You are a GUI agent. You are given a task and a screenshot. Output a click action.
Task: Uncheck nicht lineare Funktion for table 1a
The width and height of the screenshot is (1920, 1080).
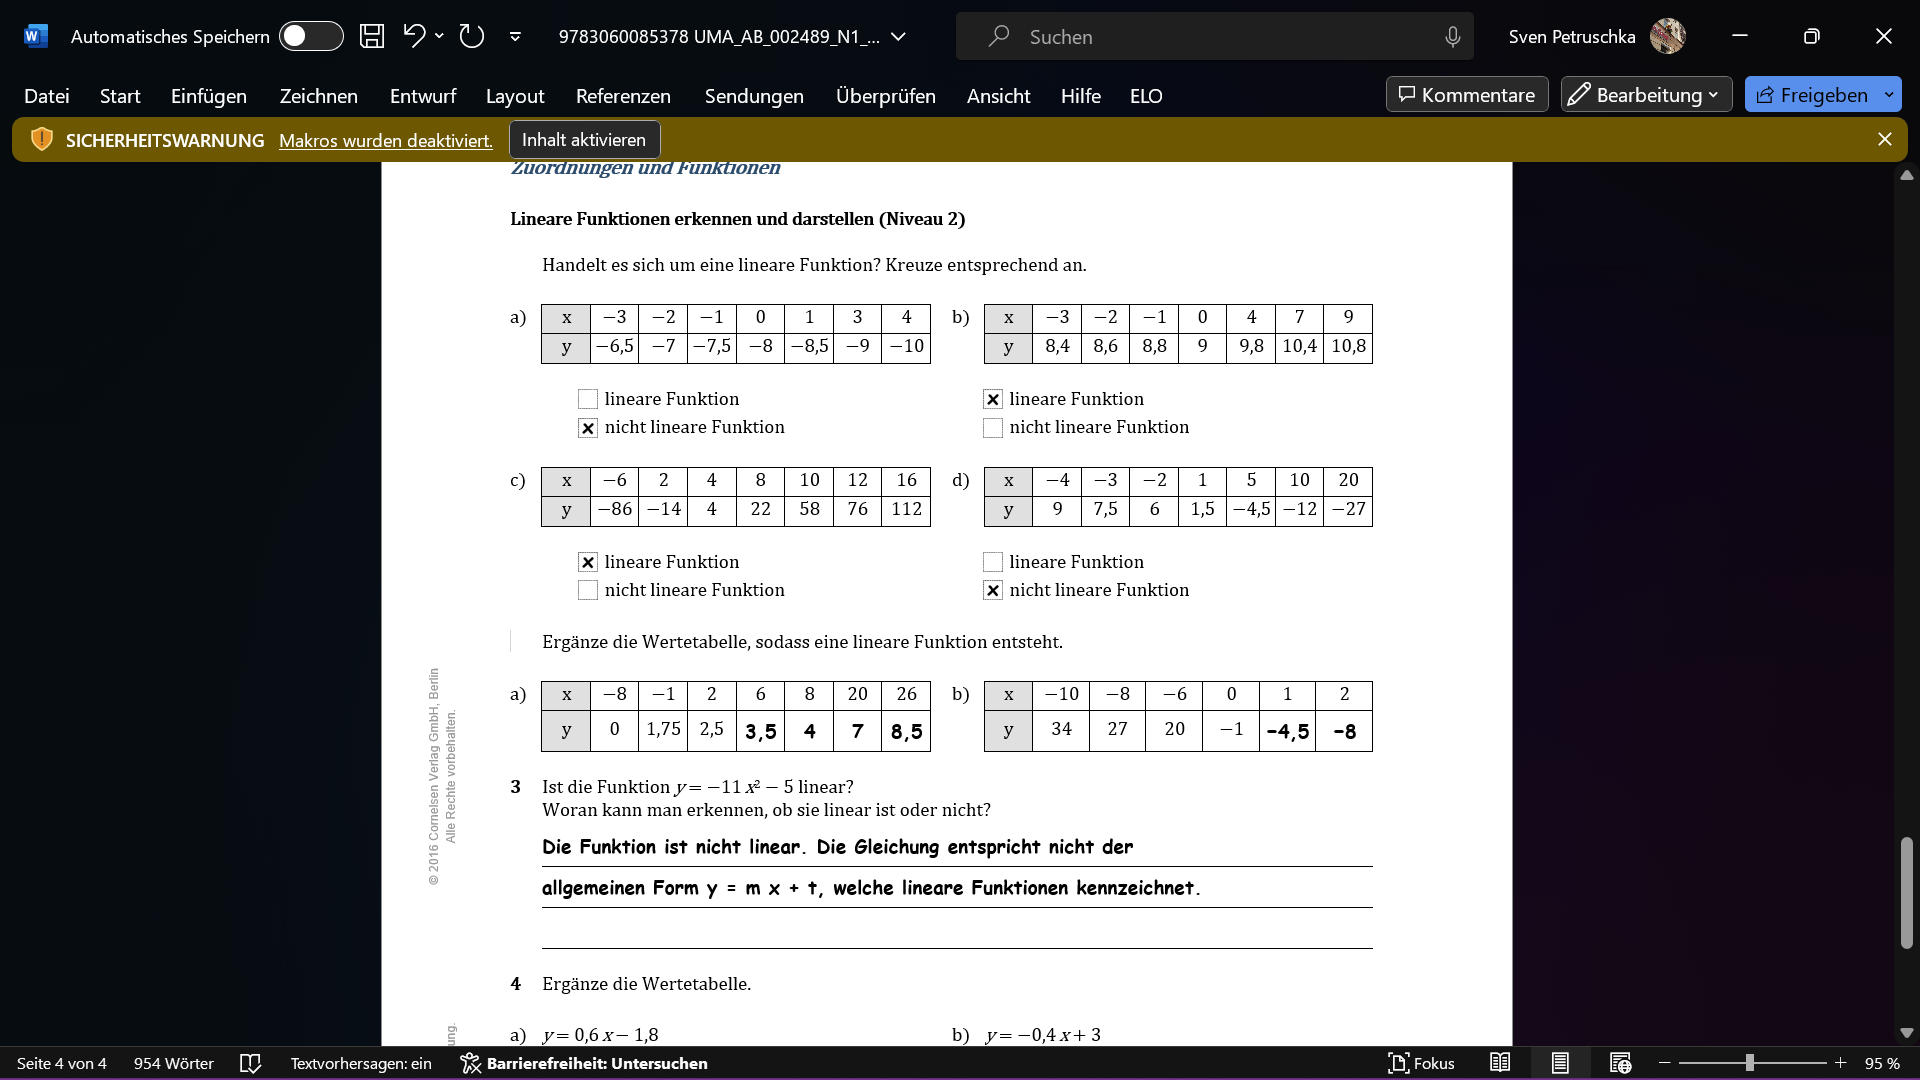[x=588, y=428]
